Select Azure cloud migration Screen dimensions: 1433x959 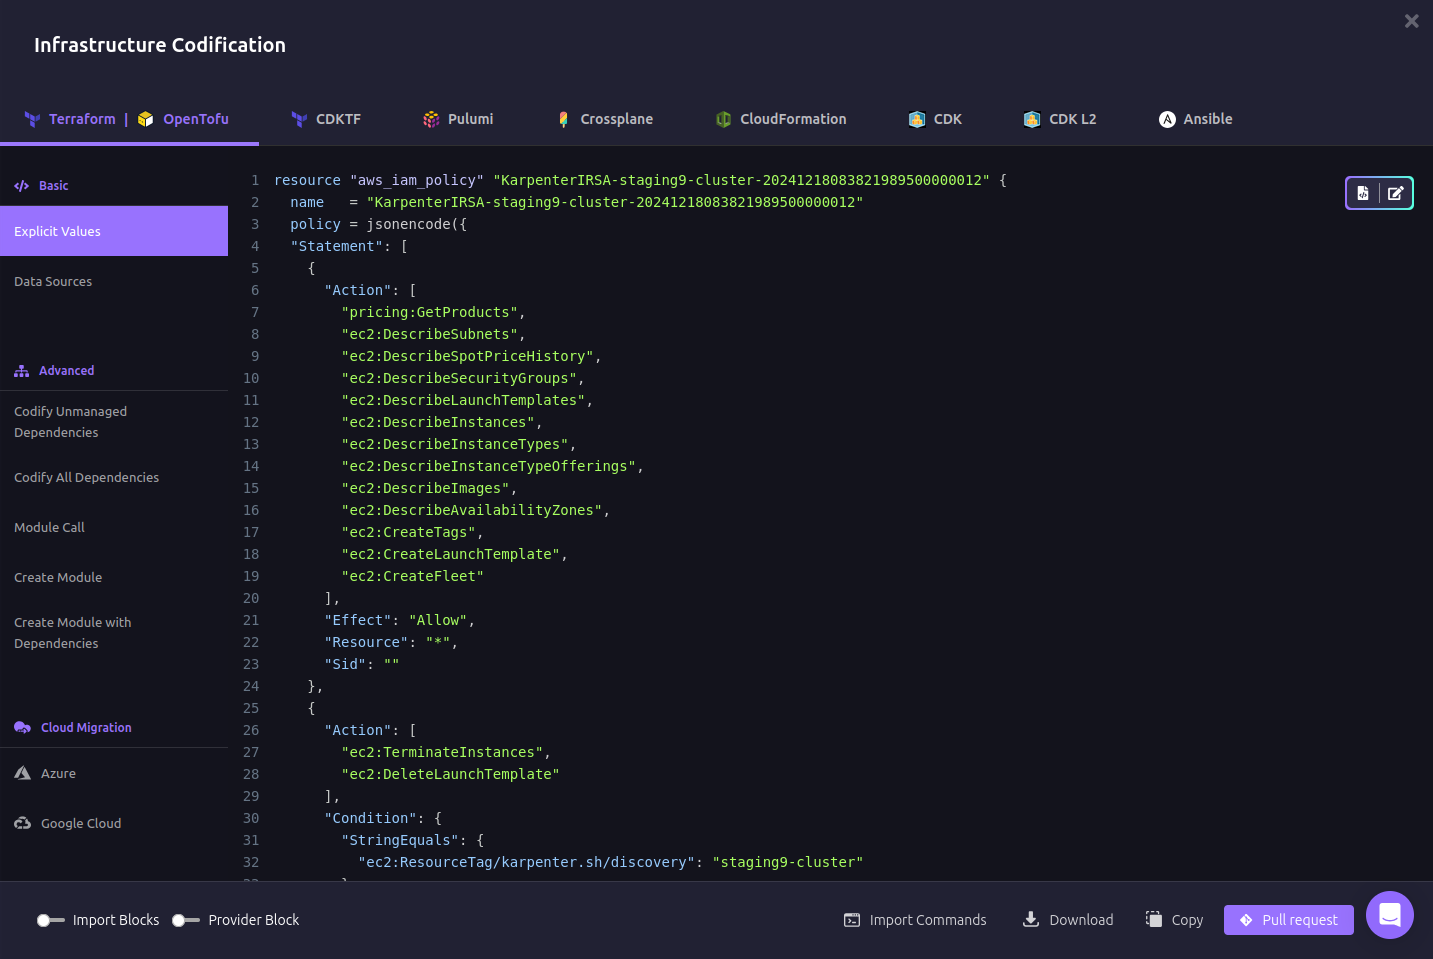(x=114, y=773)
